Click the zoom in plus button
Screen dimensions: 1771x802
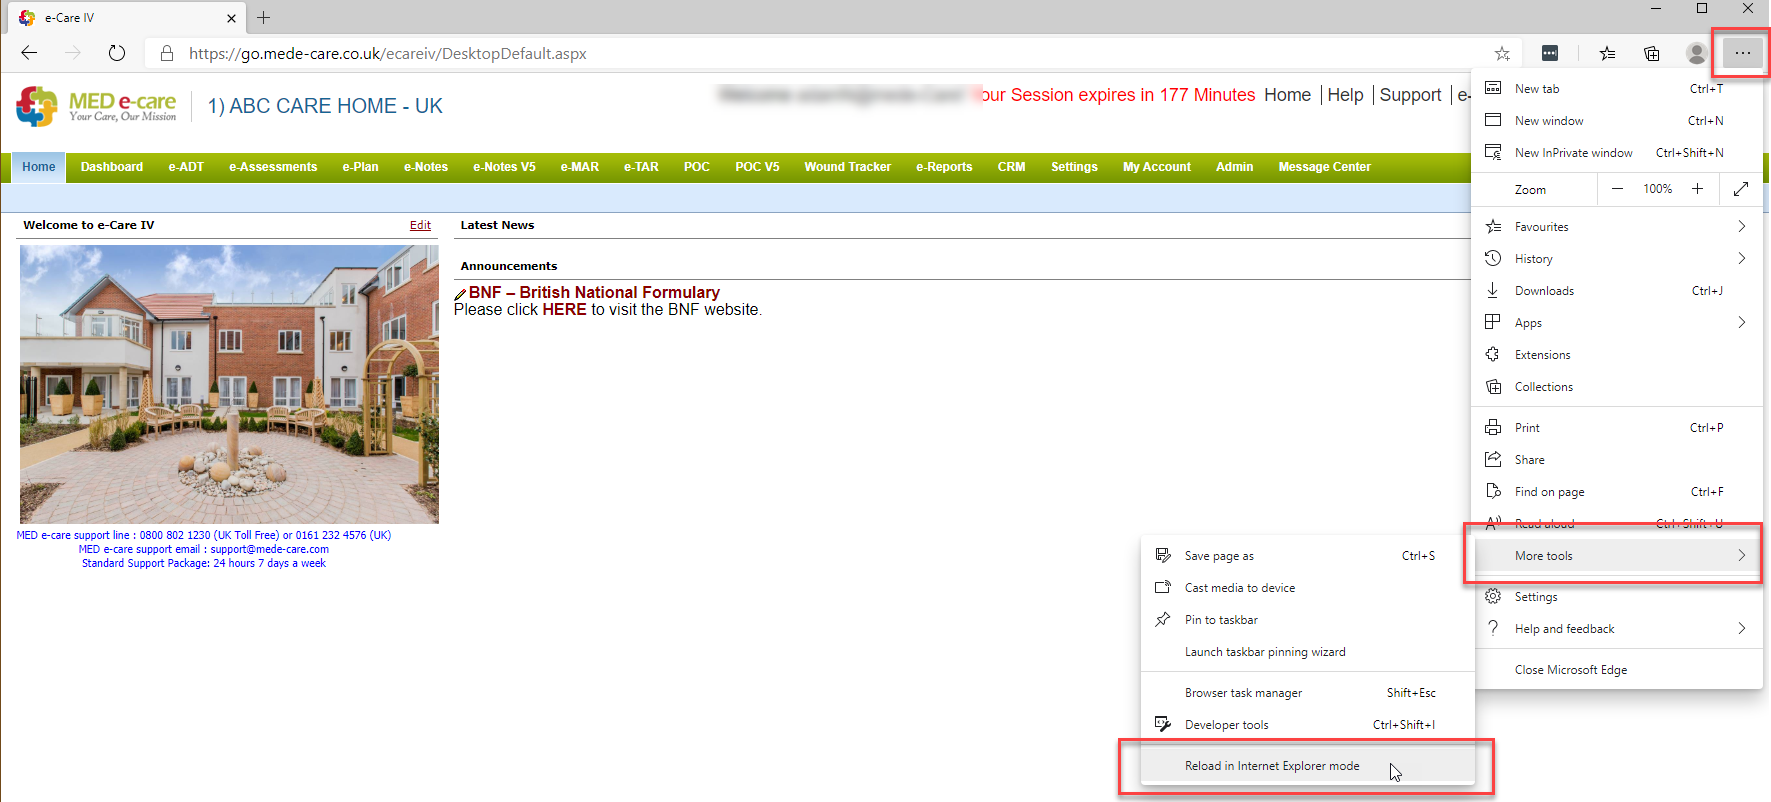pos(1697,189)
